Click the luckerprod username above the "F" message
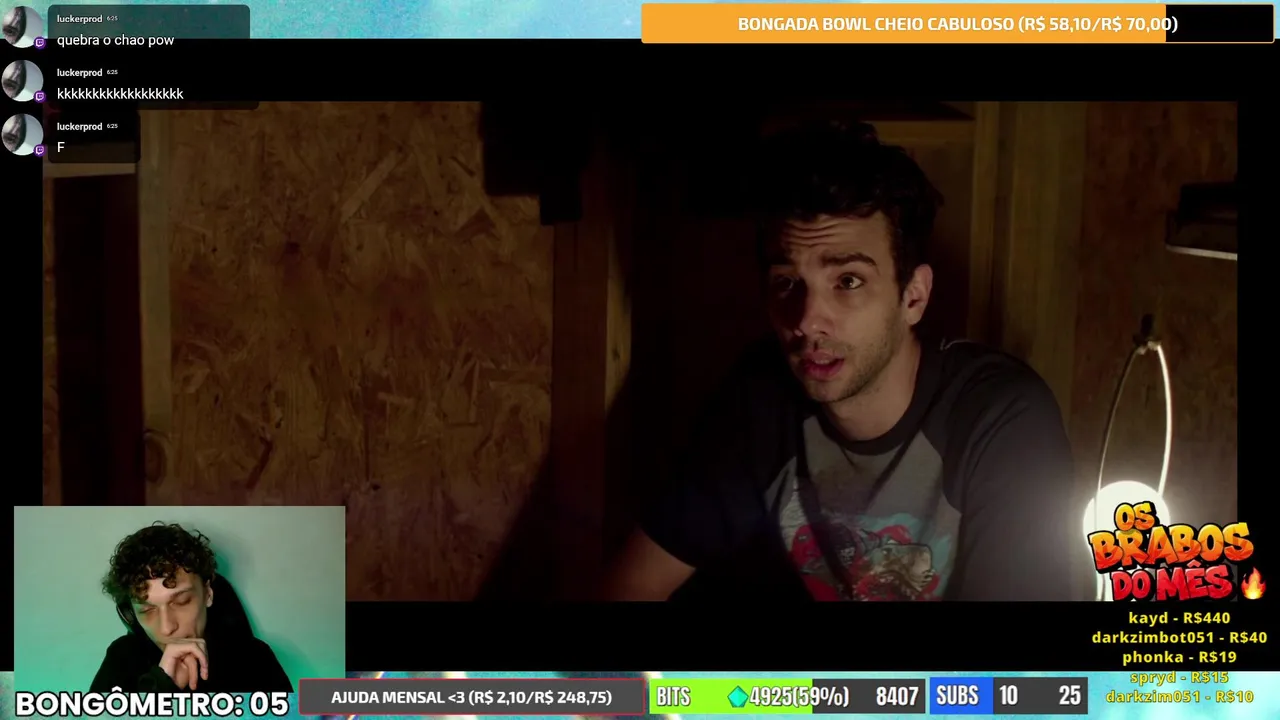Screen dimensions: 1280x720 pos(79,127)
